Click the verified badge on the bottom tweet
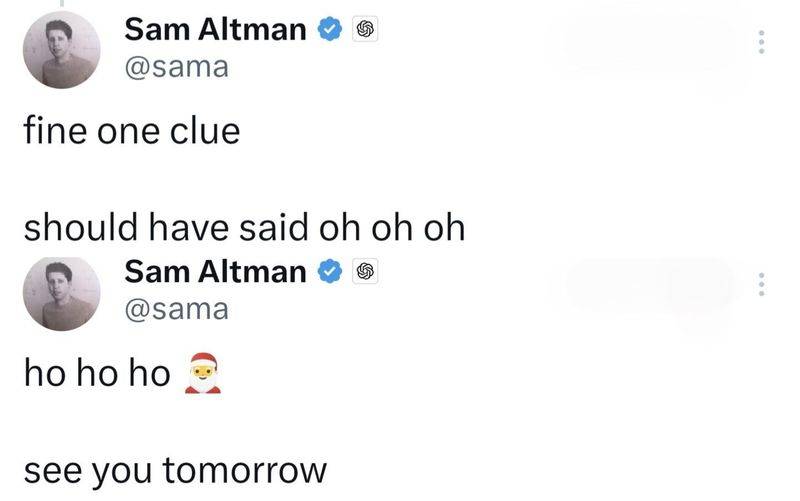Screen dimensions: 800x501 point(328,270)
